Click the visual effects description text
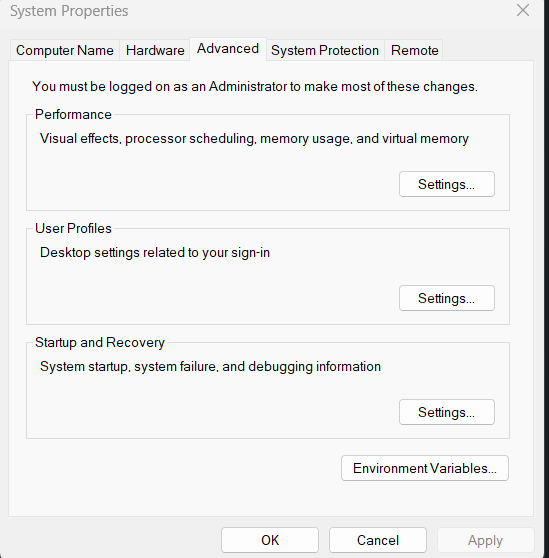Viewport: 549px width, 558px height. tap(254, 138)
